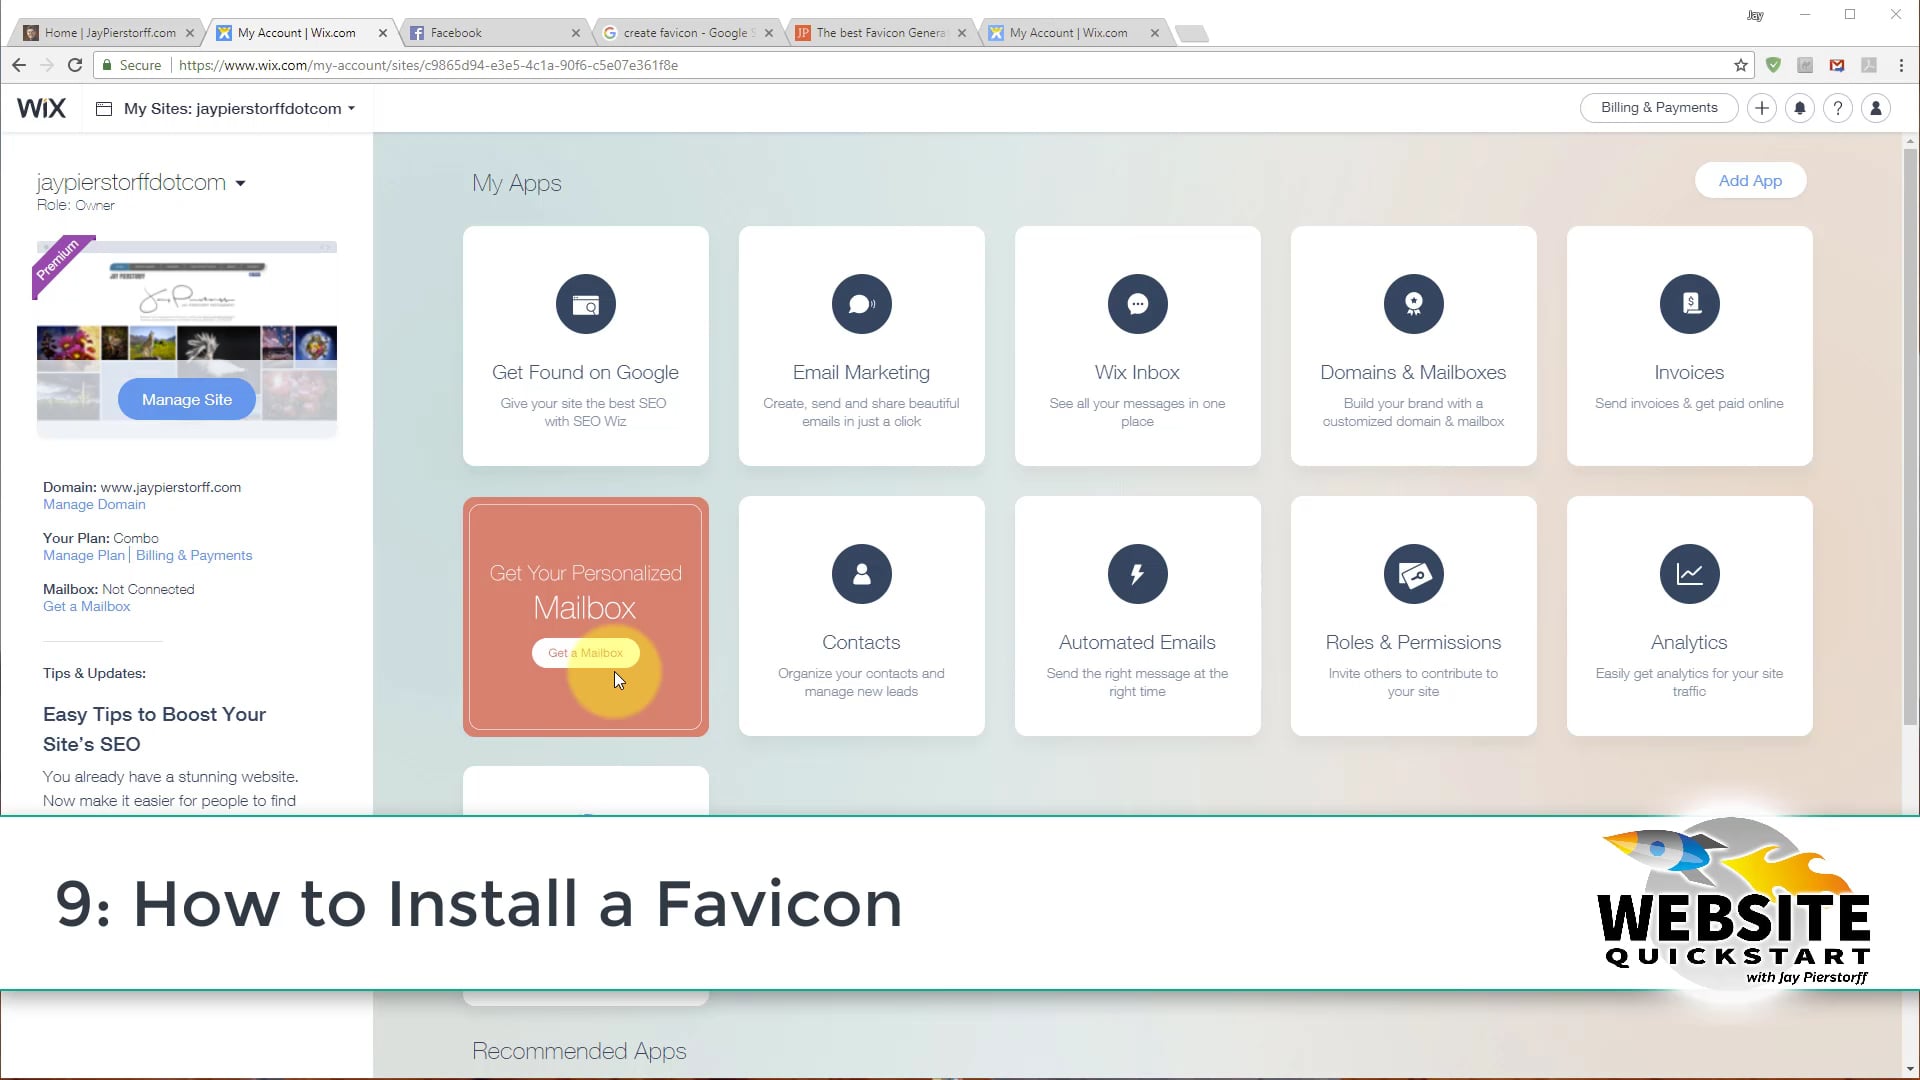Open the Manage Domain link

93,504
